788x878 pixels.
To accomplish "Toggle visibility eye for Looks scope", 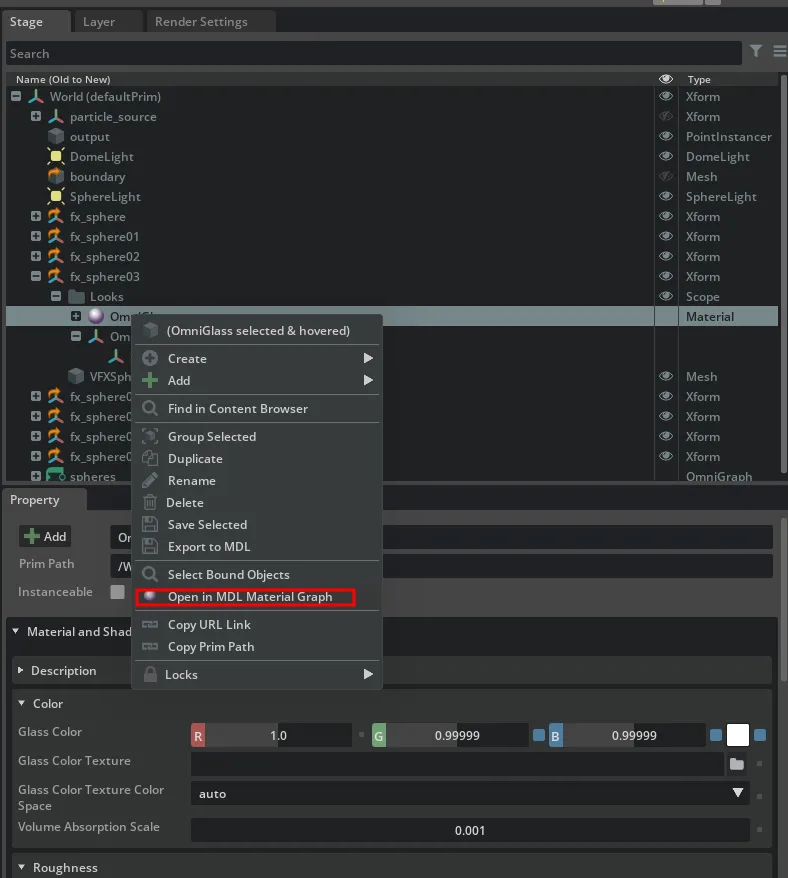I will (x=665, y=296).
